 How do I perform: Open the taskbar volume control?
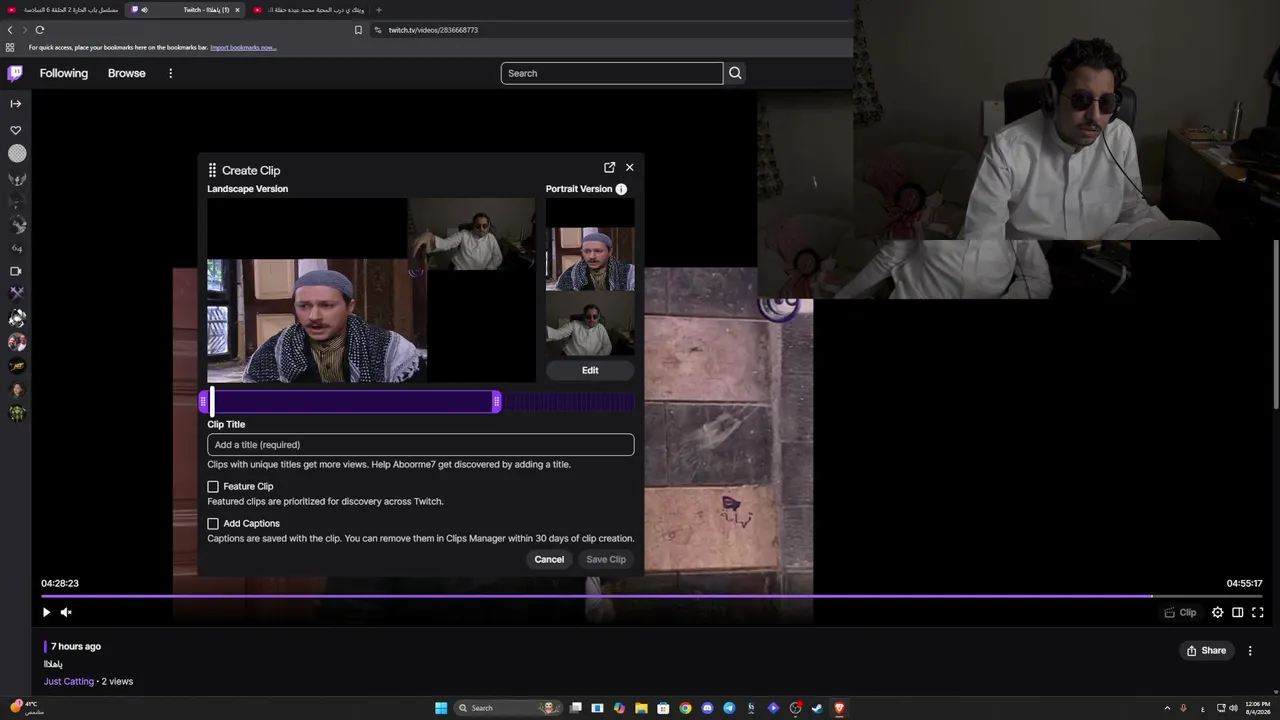[1233, 708]
